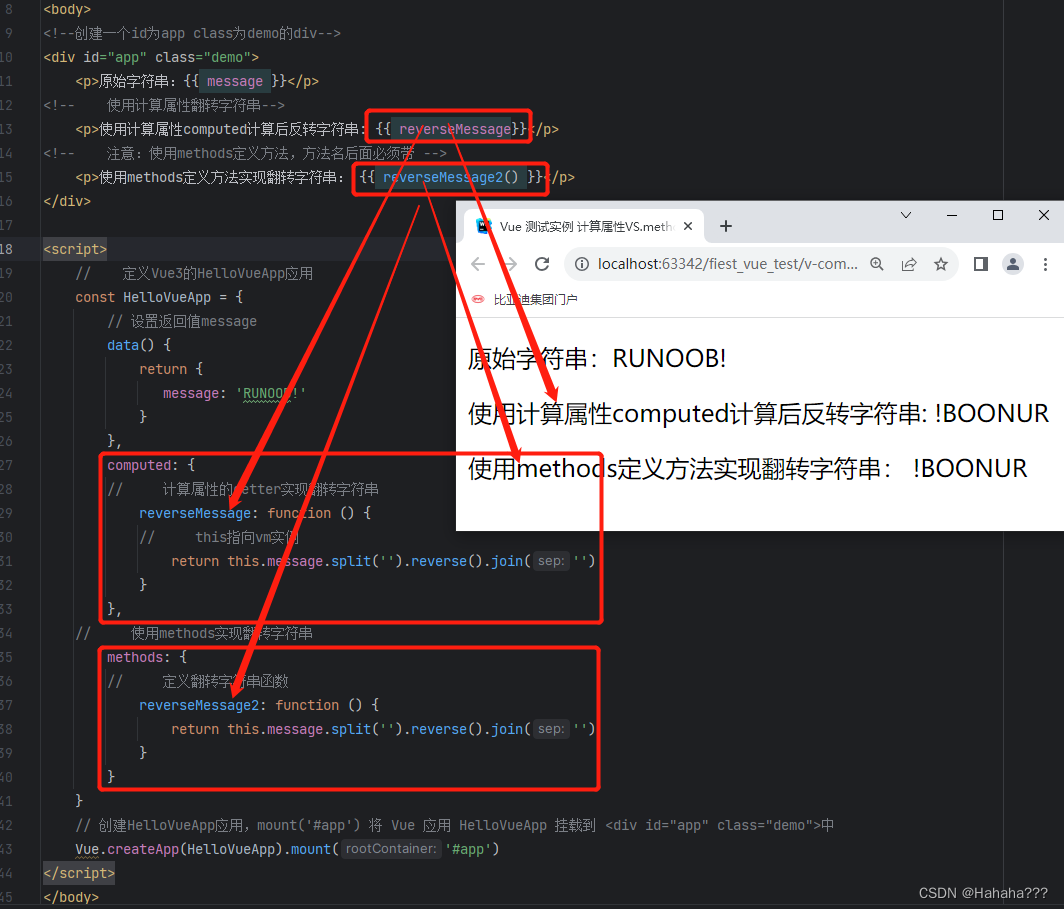Click the opening <script> tag in editor
Viewport: 1064px width, 909px height.
(x=75, y=249)
